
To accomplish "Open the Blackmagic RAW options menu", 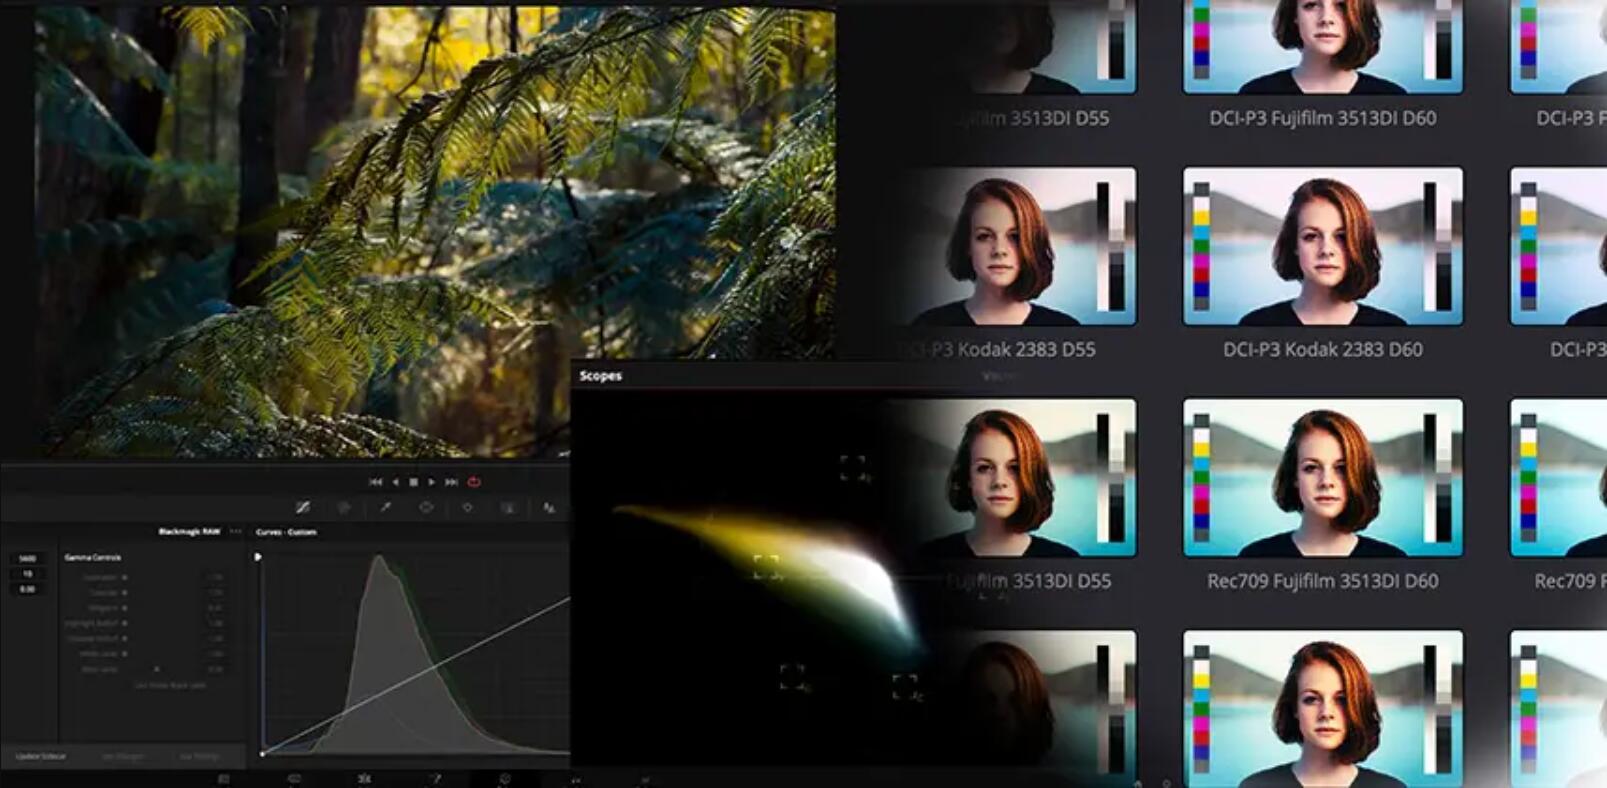I will click(236, 532).
